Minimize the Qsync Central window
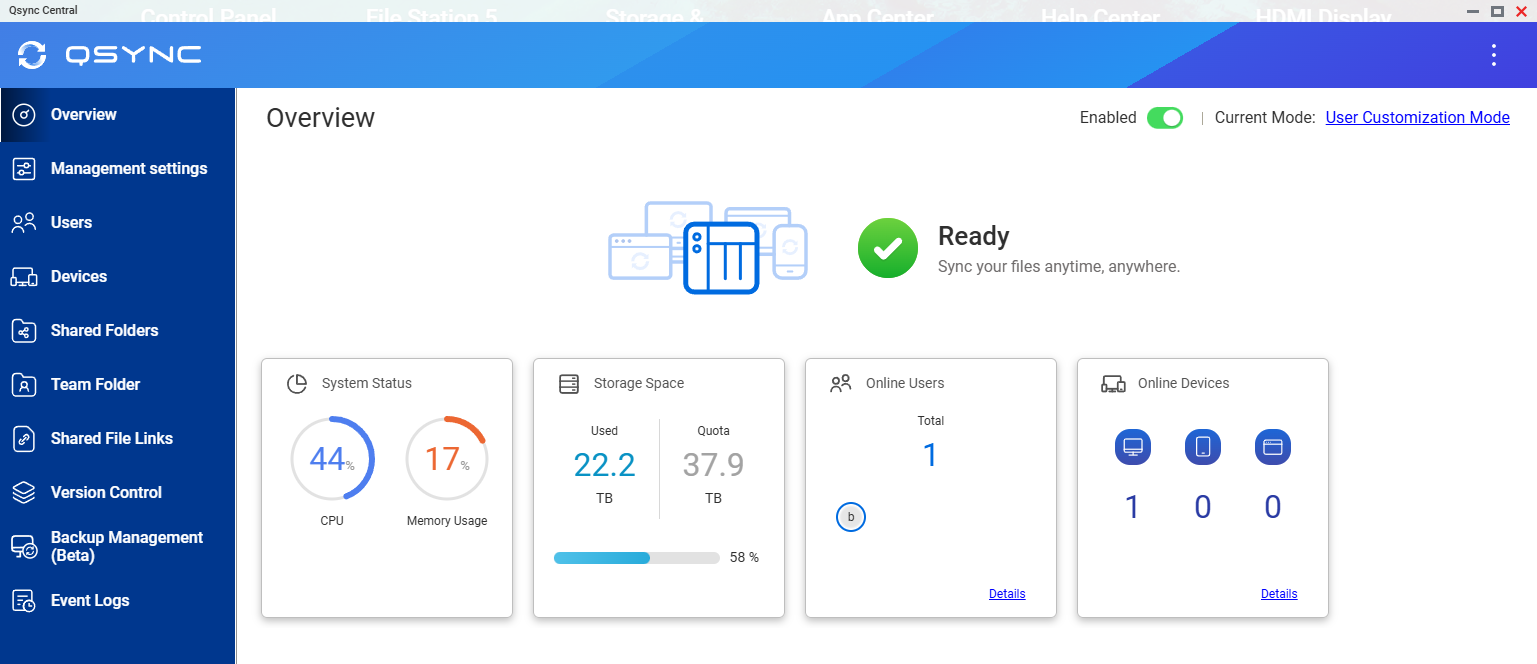 click(1474, 11)
